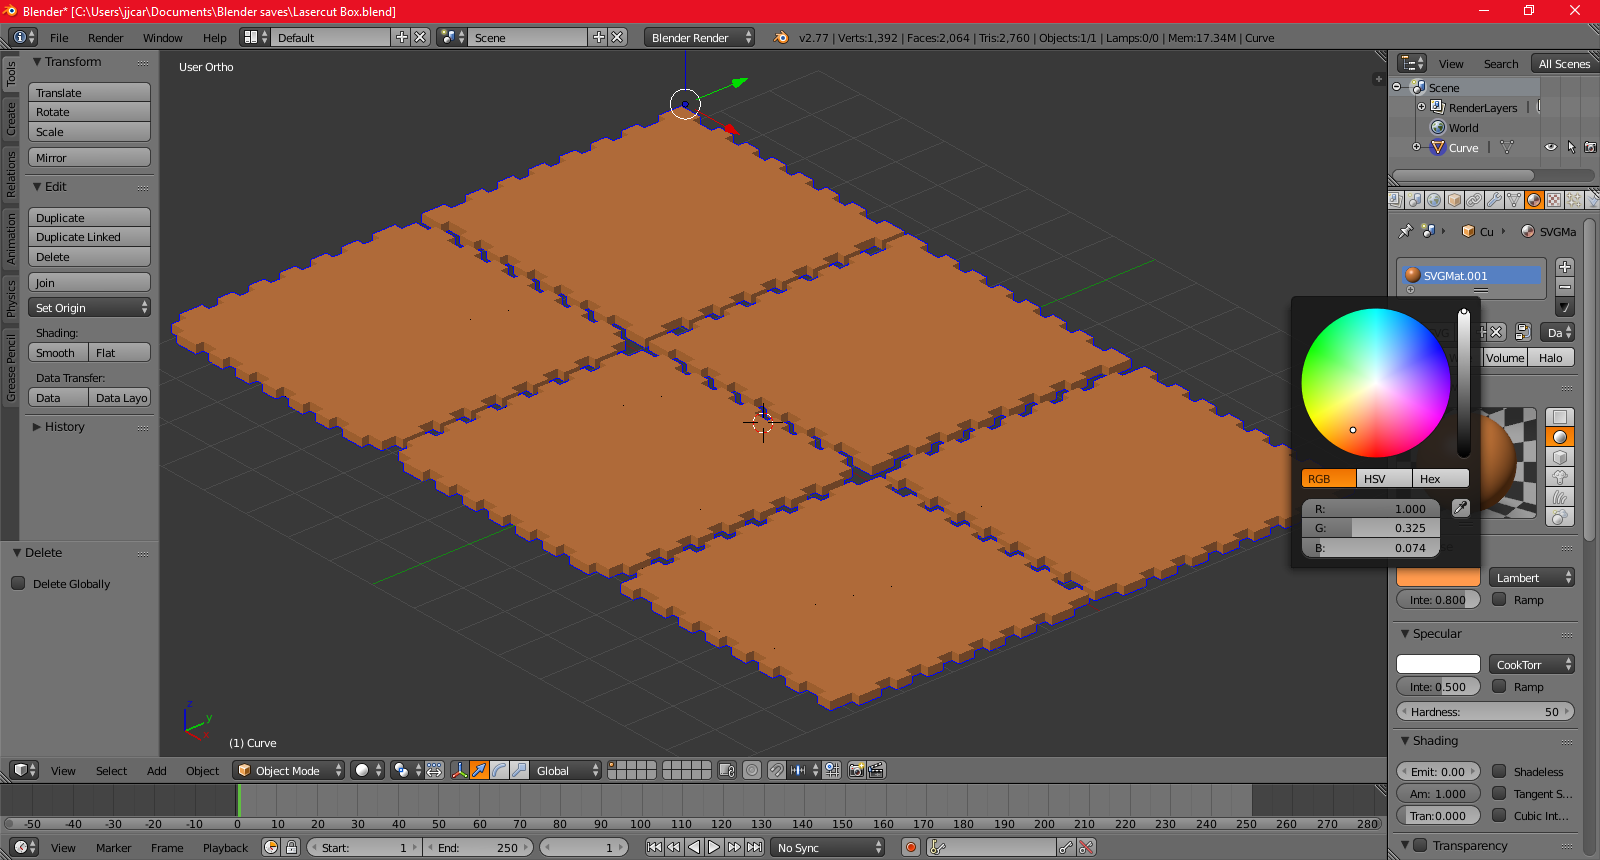Select flat preview type in material preview
Viewport: 1600px width, 860px height.
pyautogui.click(x=1560, y=417)
